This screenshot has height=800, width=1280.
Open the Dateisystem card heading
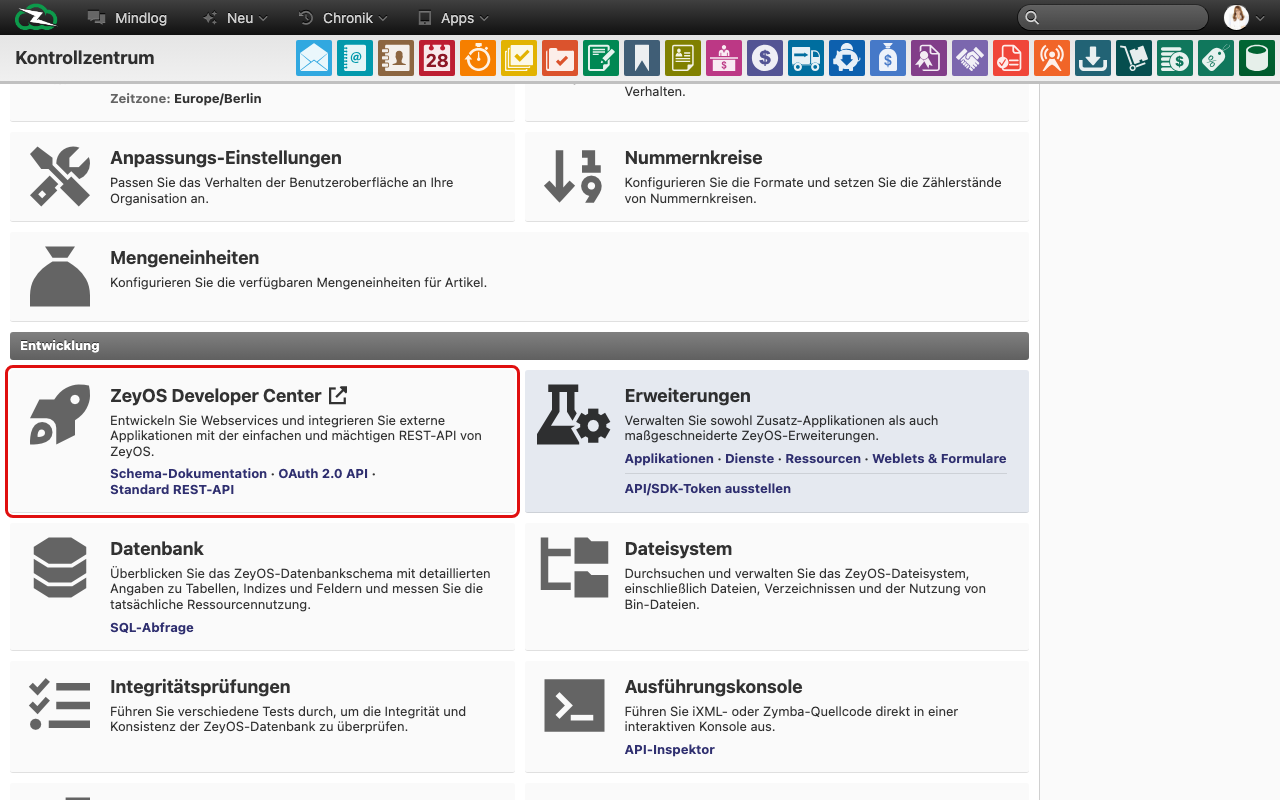pos(678,549)
